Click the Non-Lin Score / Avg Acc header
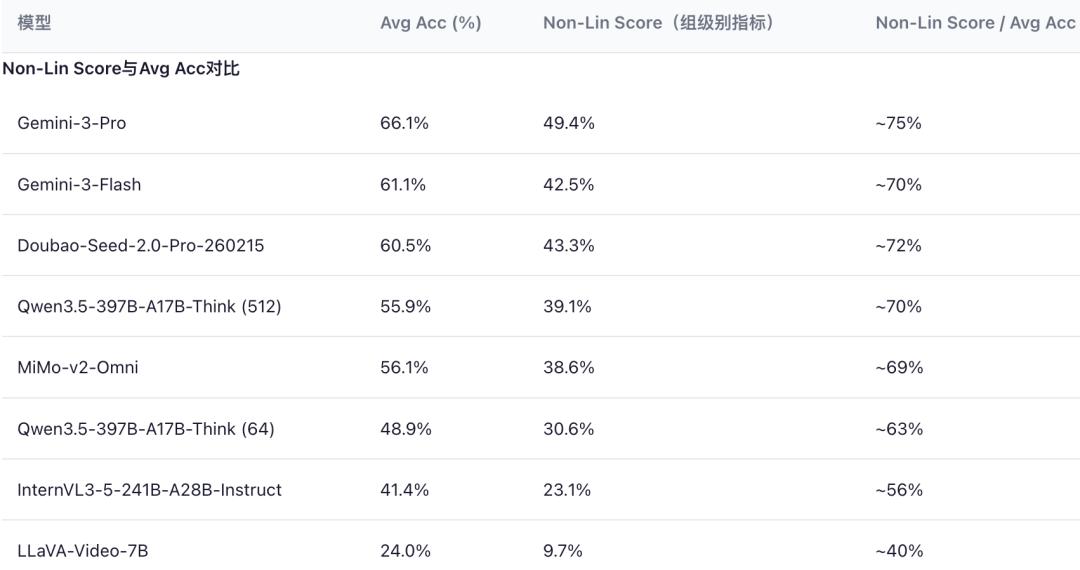 pyautogui.click(x=975, y=23)
